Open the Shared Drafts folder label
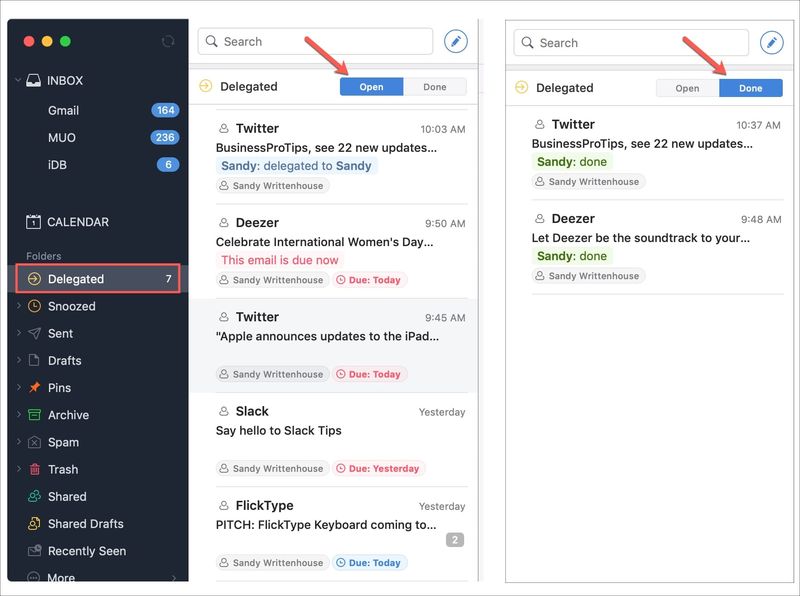This screenshot has height=596, width=800. (86, 524)
